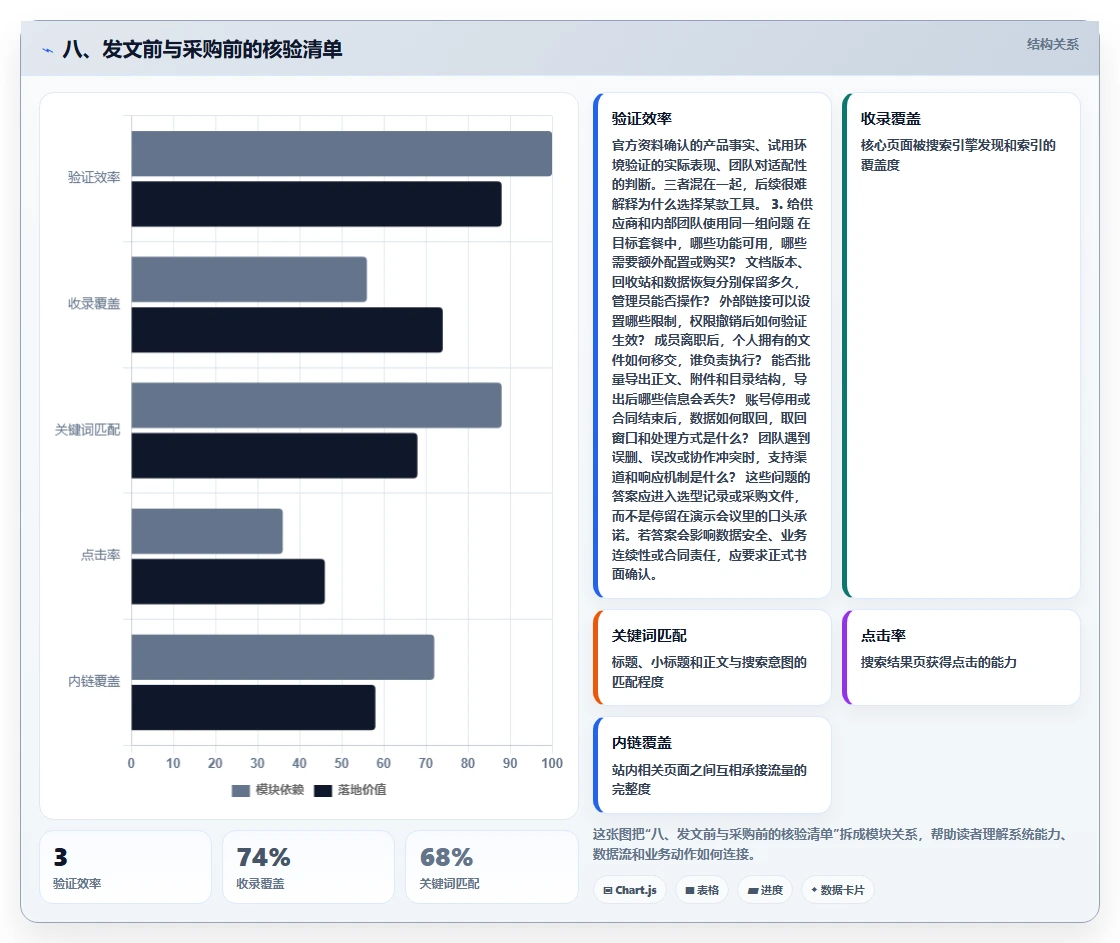Click the 验证效率 y-axis label
1120x943 pixels.
94,177
